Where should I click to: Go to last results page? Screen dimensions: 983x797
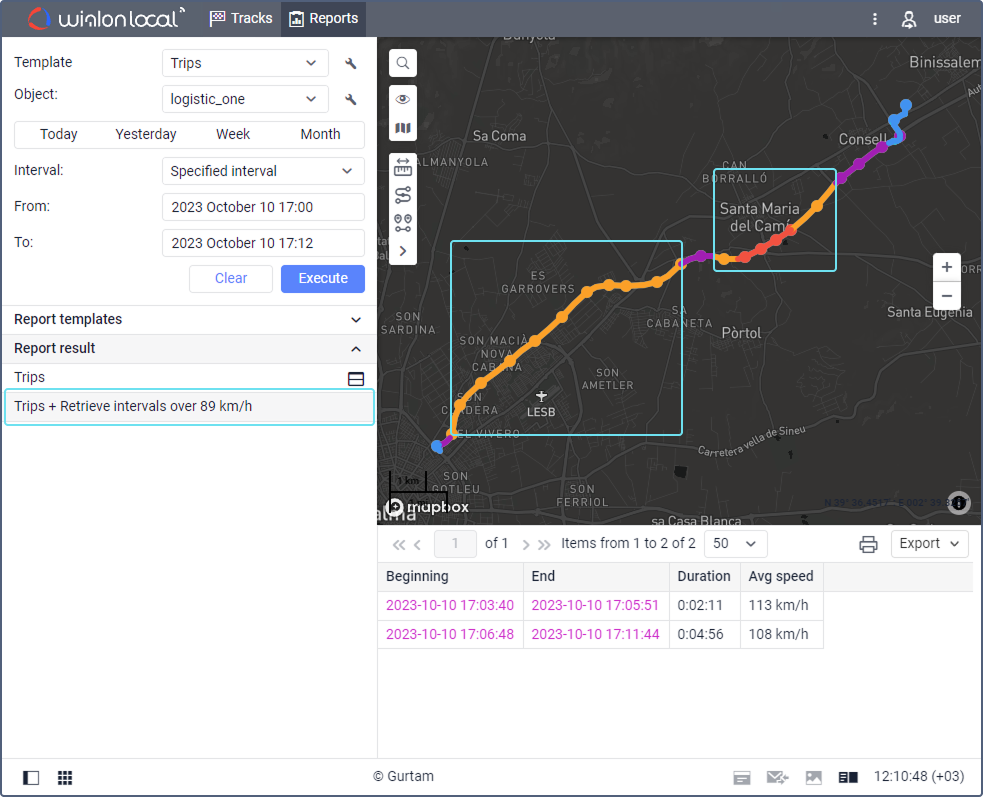click(544, 544)
